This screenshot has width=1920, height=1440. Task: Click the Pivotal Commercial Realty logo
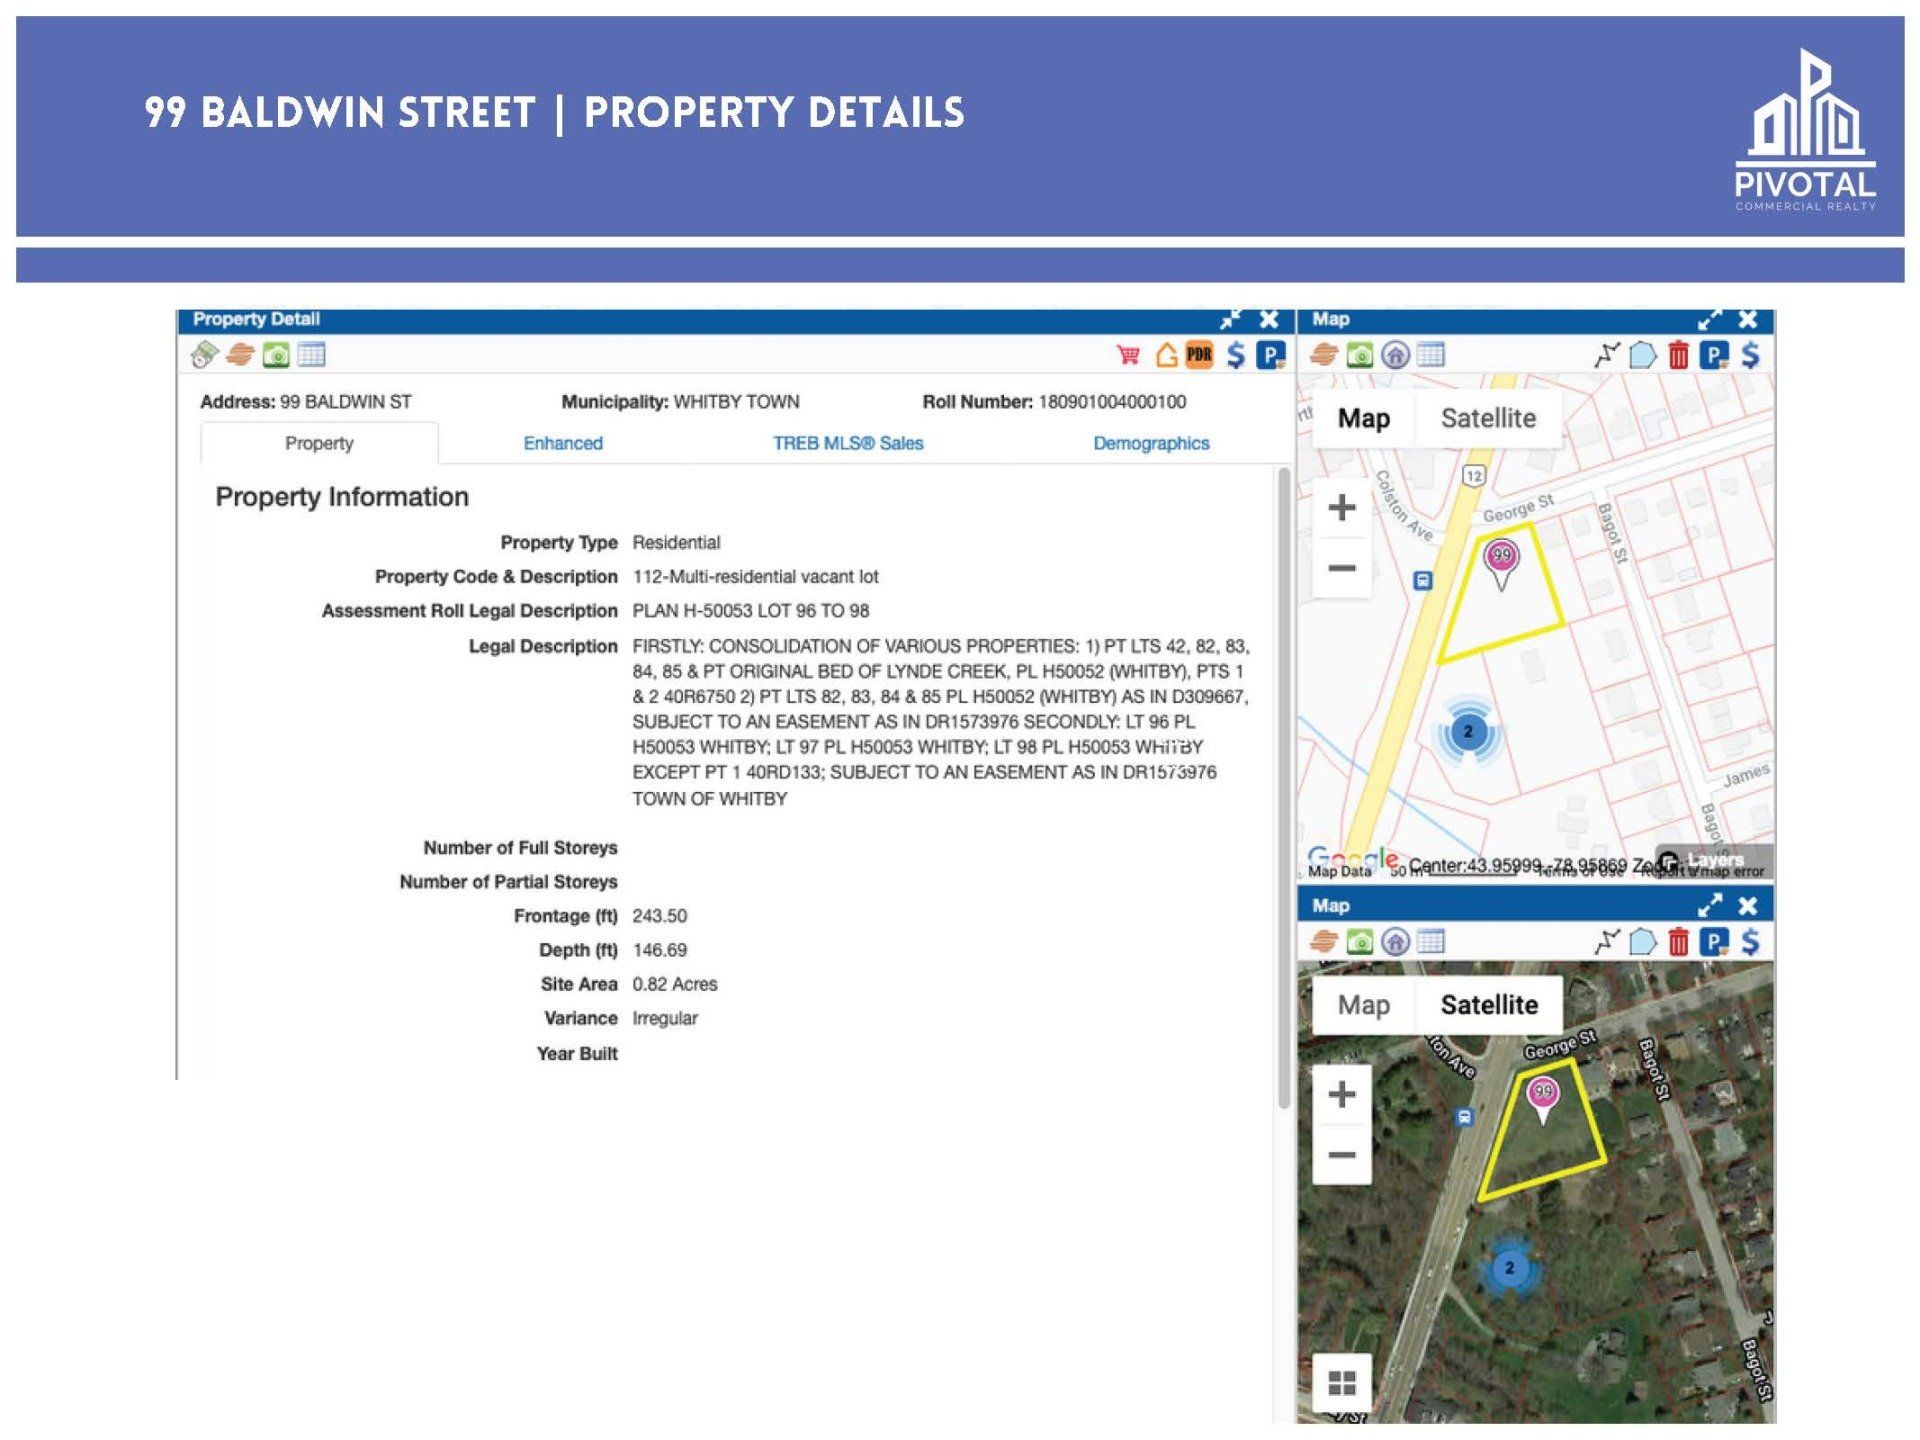pyautogui.click(x=1805, y=130)
